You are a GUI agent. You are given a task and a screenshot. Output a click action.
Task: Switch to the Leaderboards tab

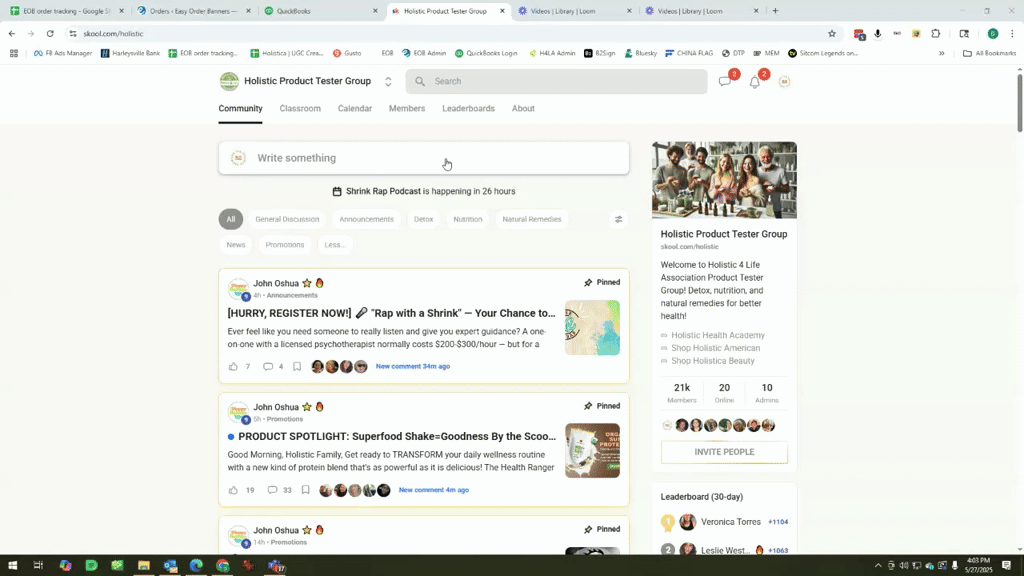(468, 108)
